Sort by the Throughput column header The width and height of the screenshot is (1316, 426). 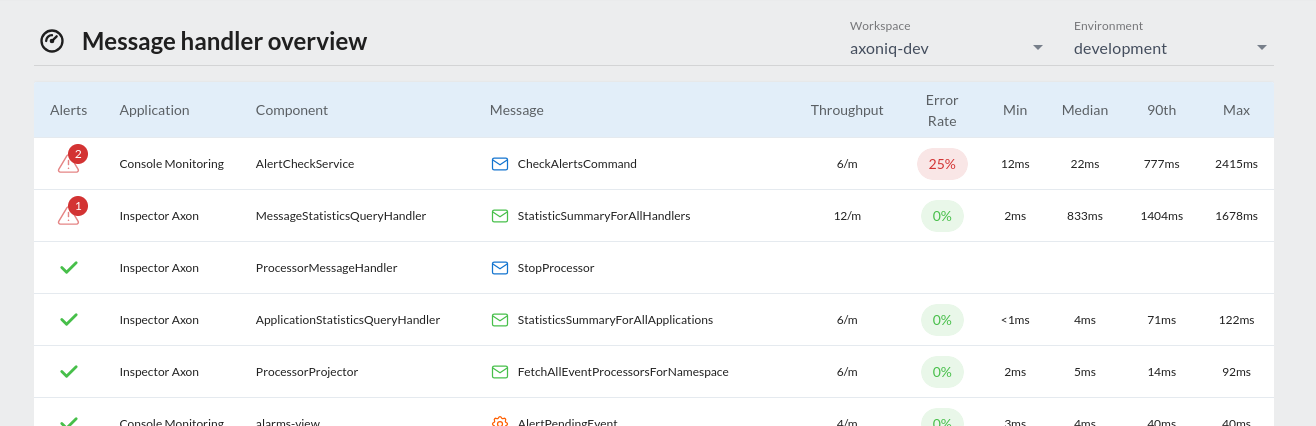click(x=847, y=110)
